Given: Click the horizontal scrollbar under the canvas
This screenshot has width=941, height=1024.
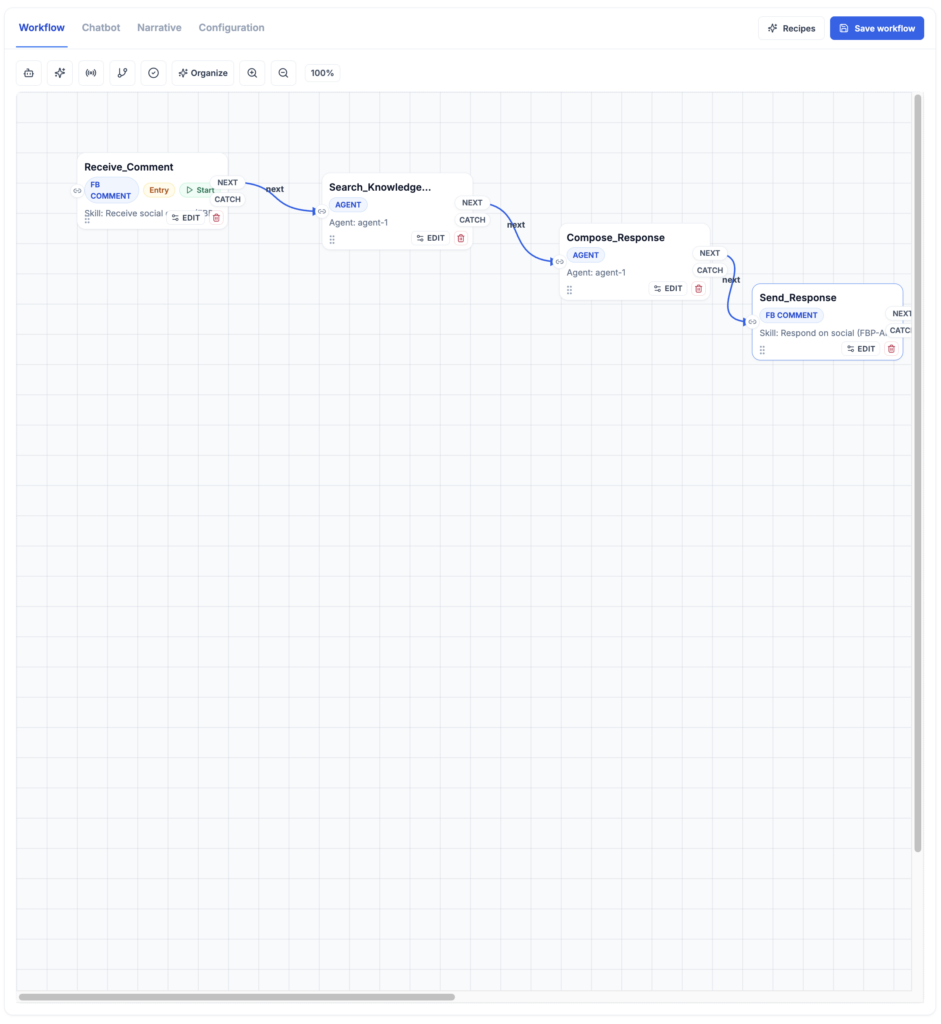Looking at the screenshot, I should 236,997.
